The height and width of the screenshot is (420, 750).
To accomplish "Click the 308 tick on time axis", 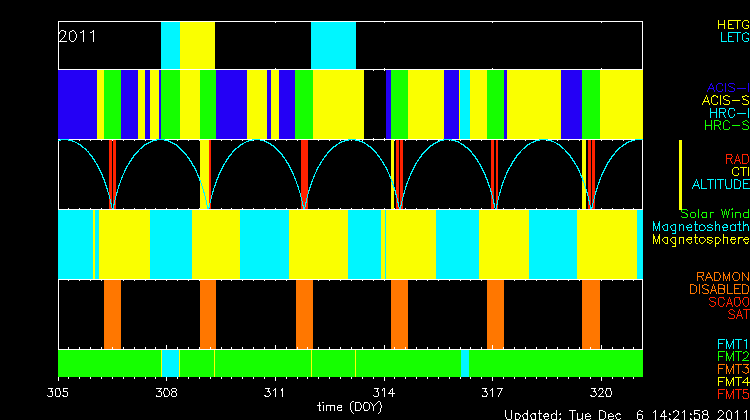I will (167, 394).
